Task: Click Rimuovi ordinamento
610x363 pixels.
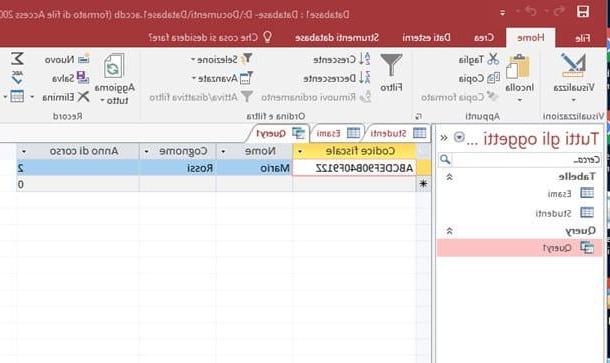Action: (x=316, y=97)
